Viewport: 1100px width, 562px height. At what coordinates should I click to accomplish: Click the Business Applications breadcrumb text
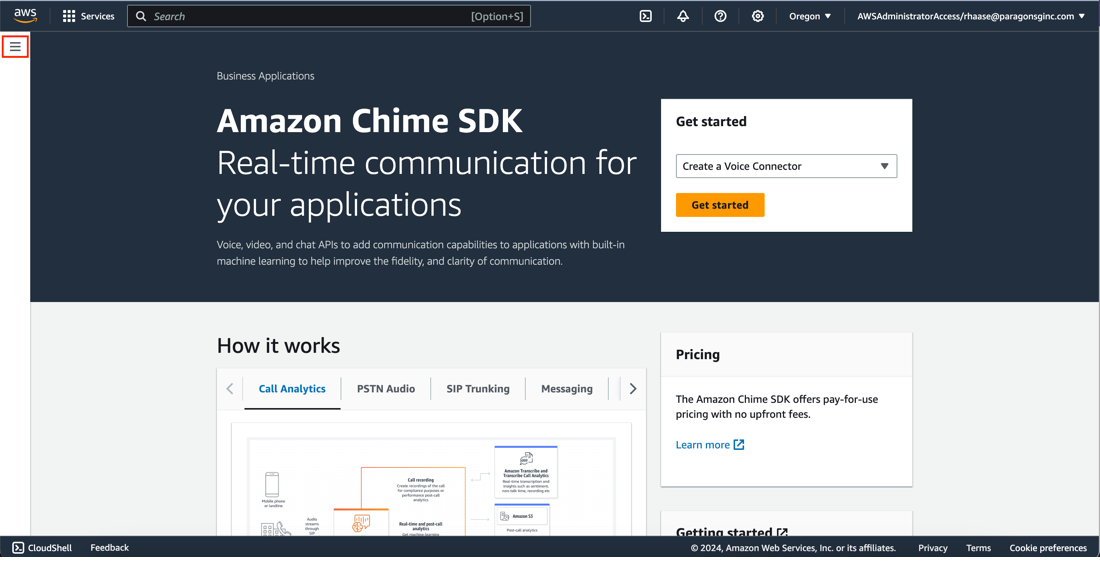pyautogui.click(x=265, y=76)
